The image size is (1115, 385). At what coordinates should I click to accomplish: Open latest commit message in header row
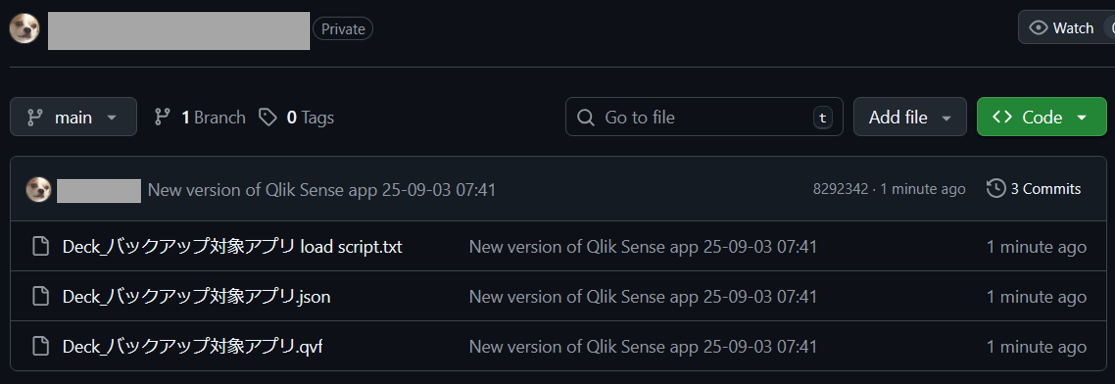point(321,189)
